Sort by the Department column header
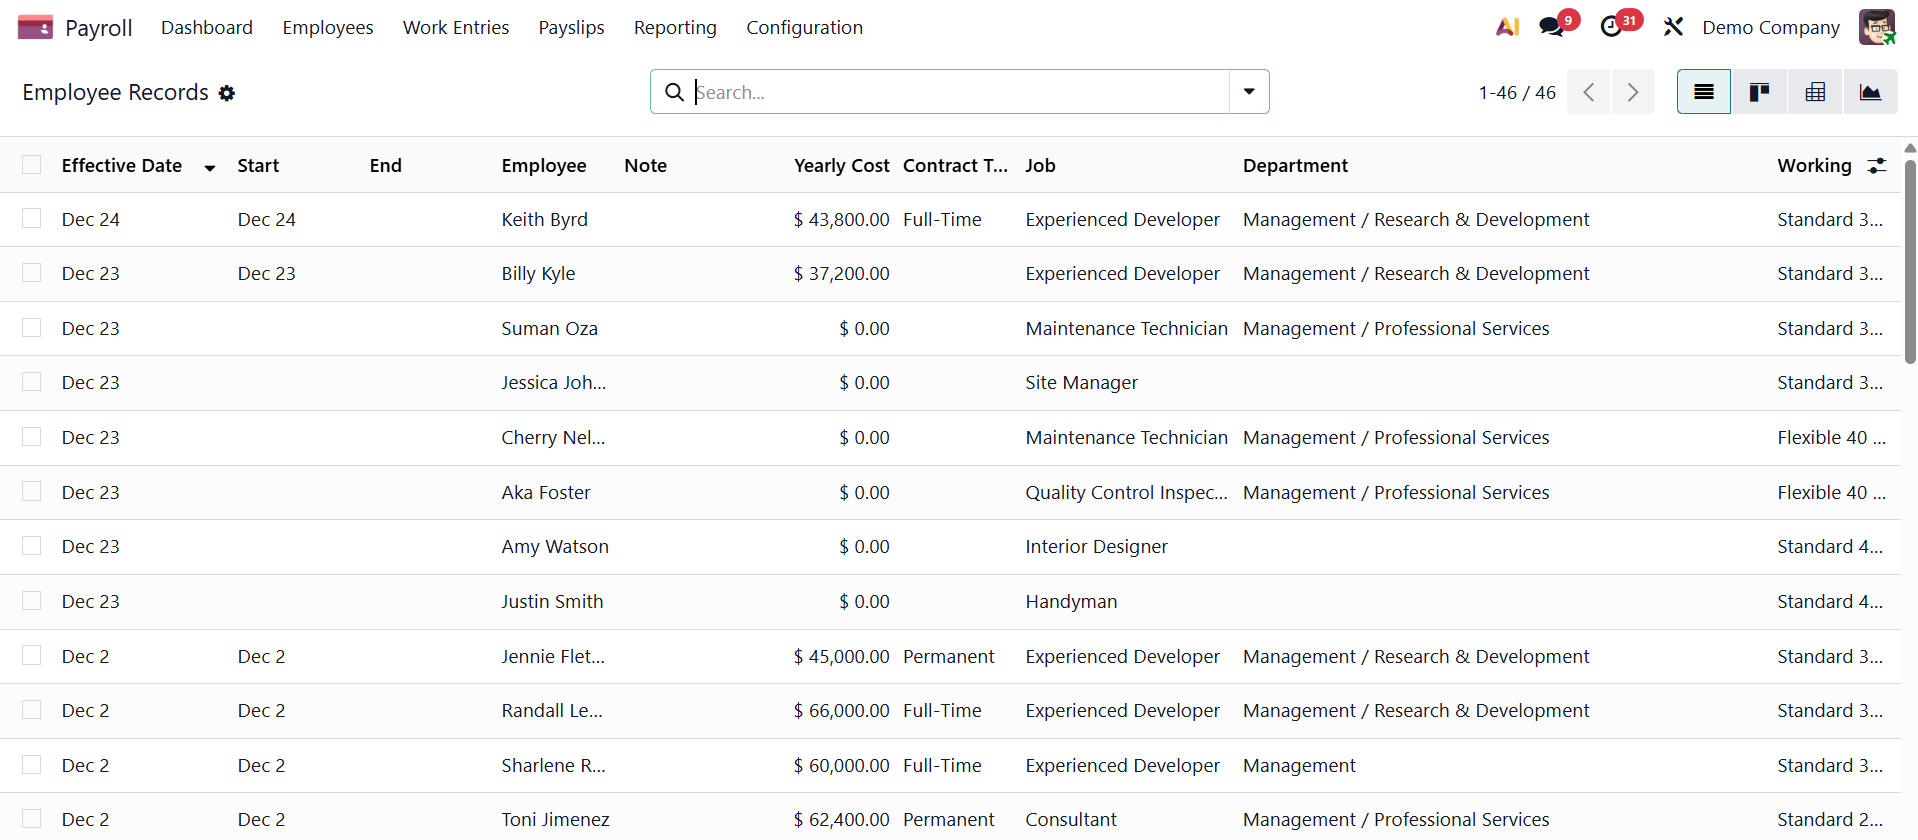Image resolution: width=1918 pixels, height=840 pixels. coord(1295,166)
